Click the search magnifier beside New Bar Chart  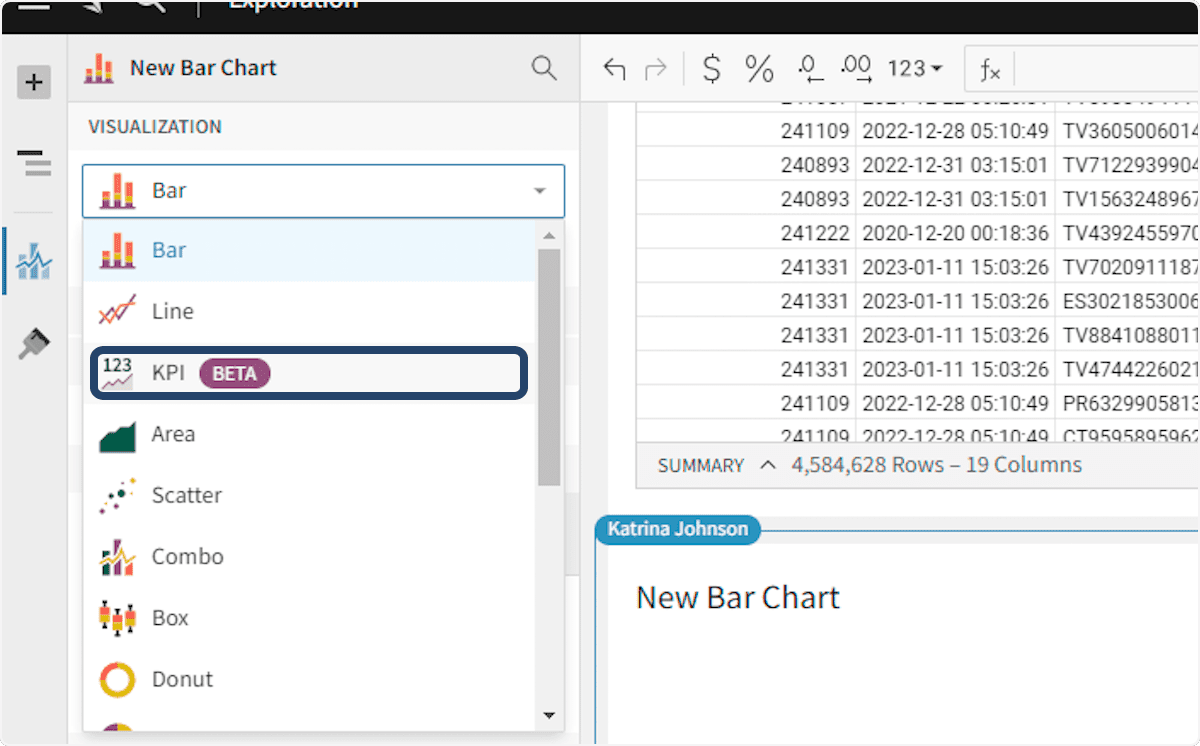543,68
